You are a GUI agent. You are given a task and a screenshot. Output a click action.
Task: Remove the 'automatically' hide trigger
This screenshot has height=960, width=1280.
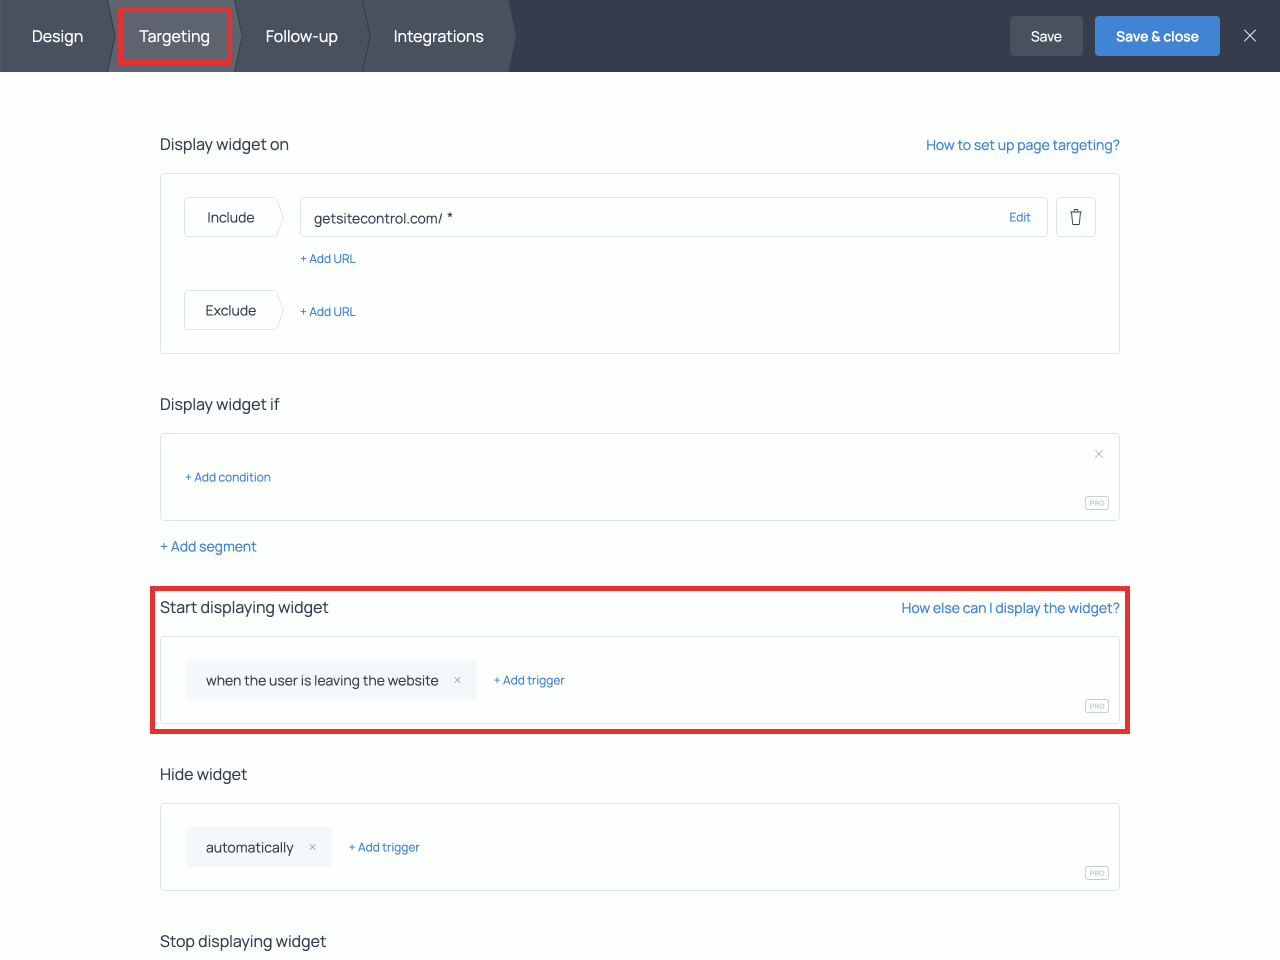click(313, 847)
